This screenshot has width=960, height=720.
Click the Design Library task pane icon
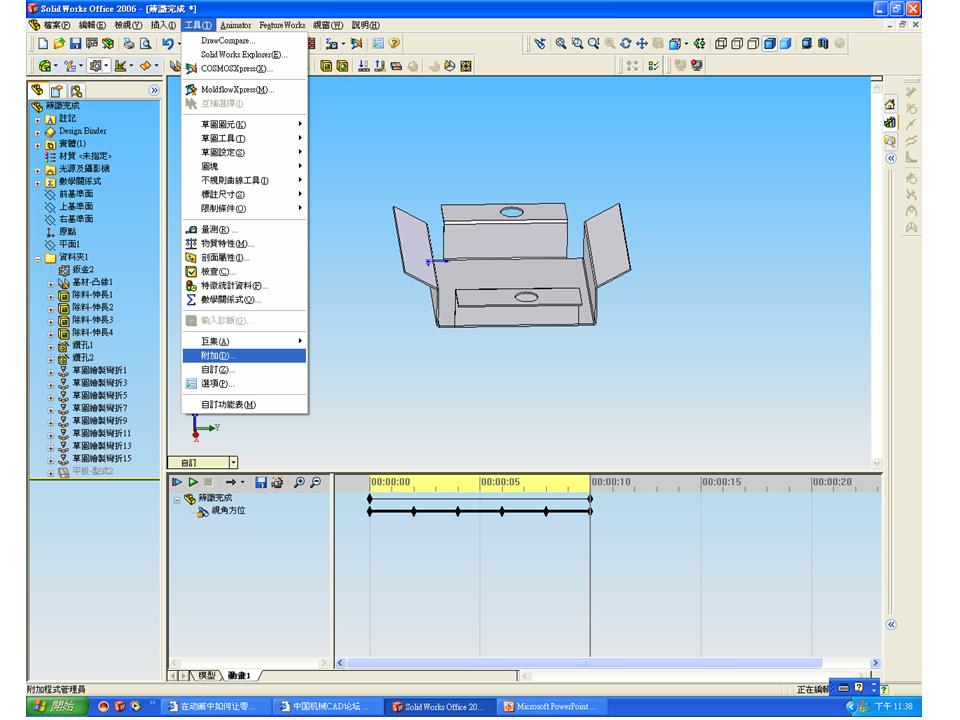point(890,123)
